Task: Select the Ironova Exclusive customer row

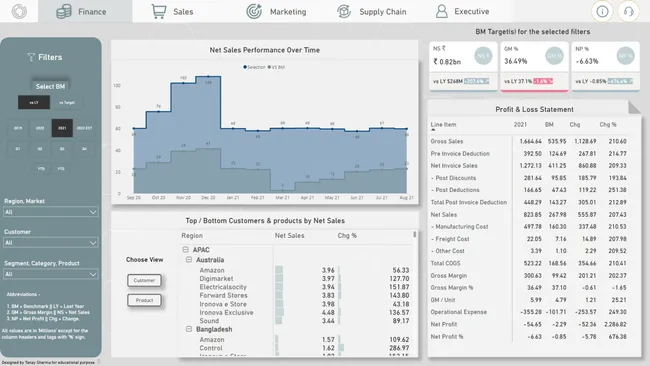Action: pos(296,313)
